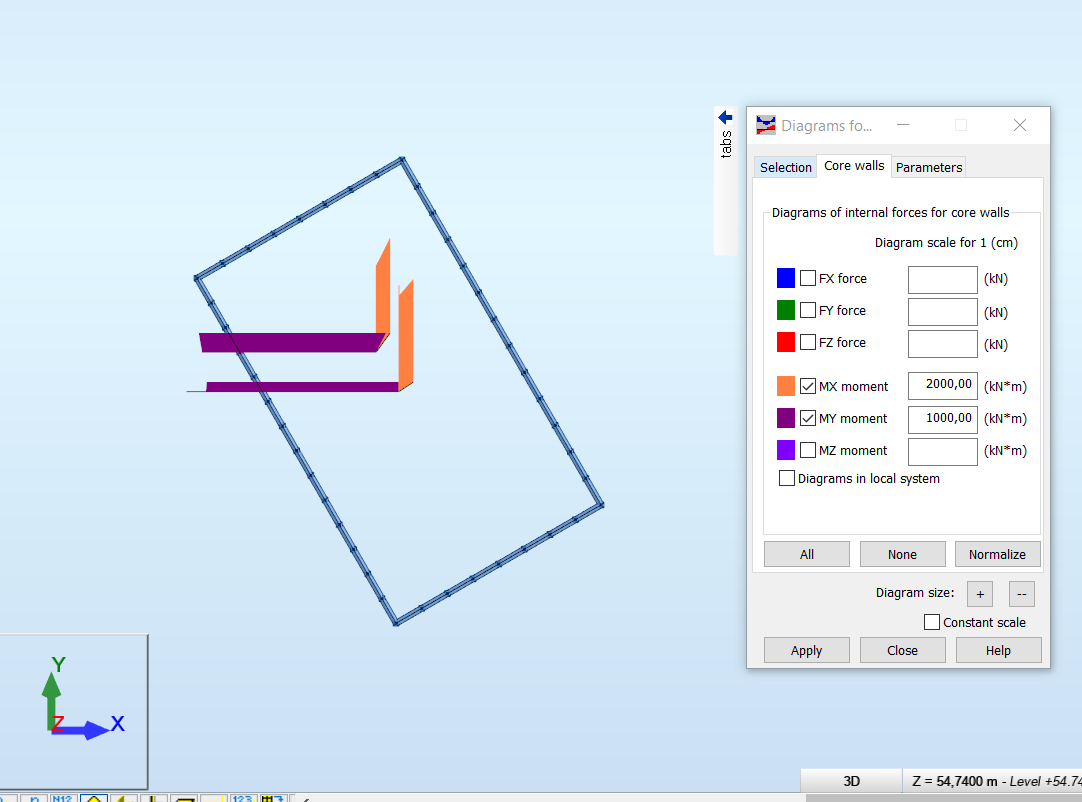Increase diagram size with the plus button
The height and width of the screenshot is (802, 1082).
pos(979,593)
